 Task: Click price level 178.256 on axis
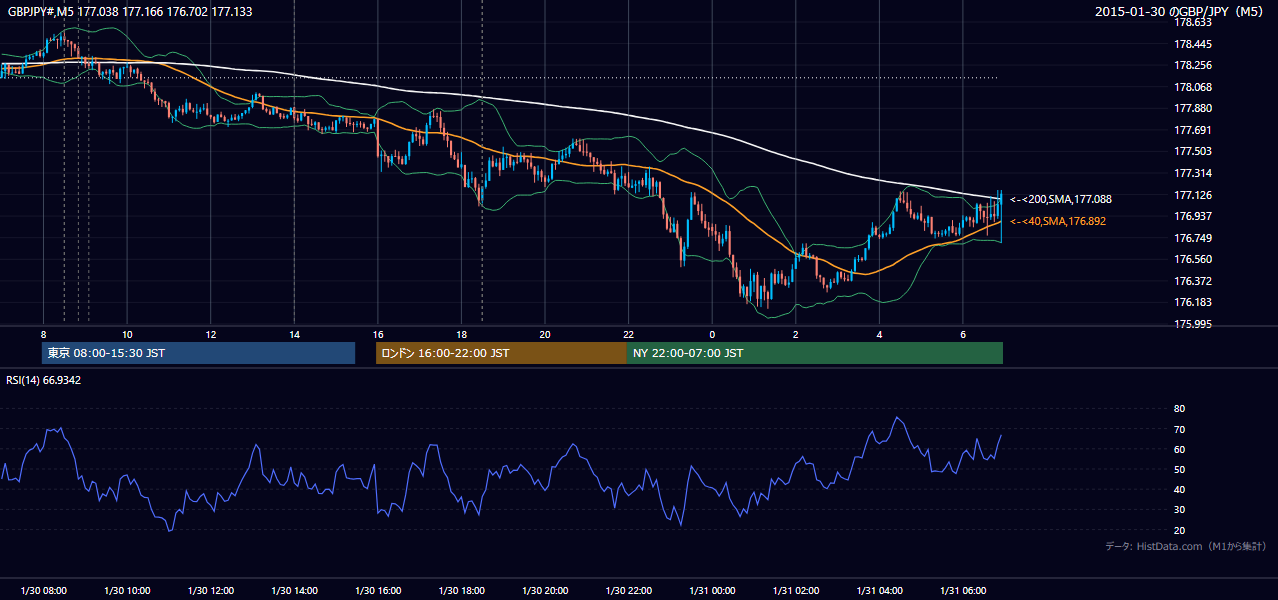(1192, 65)
